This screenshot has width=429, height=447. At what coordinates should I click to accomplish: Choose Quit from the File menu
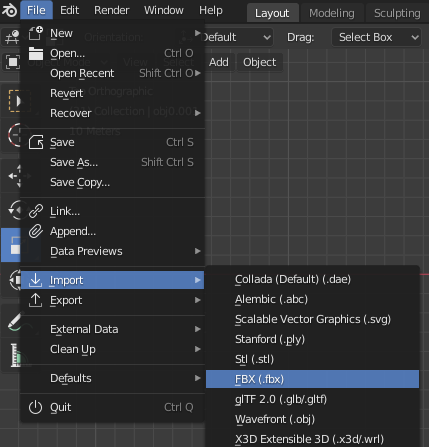point(112,407)
